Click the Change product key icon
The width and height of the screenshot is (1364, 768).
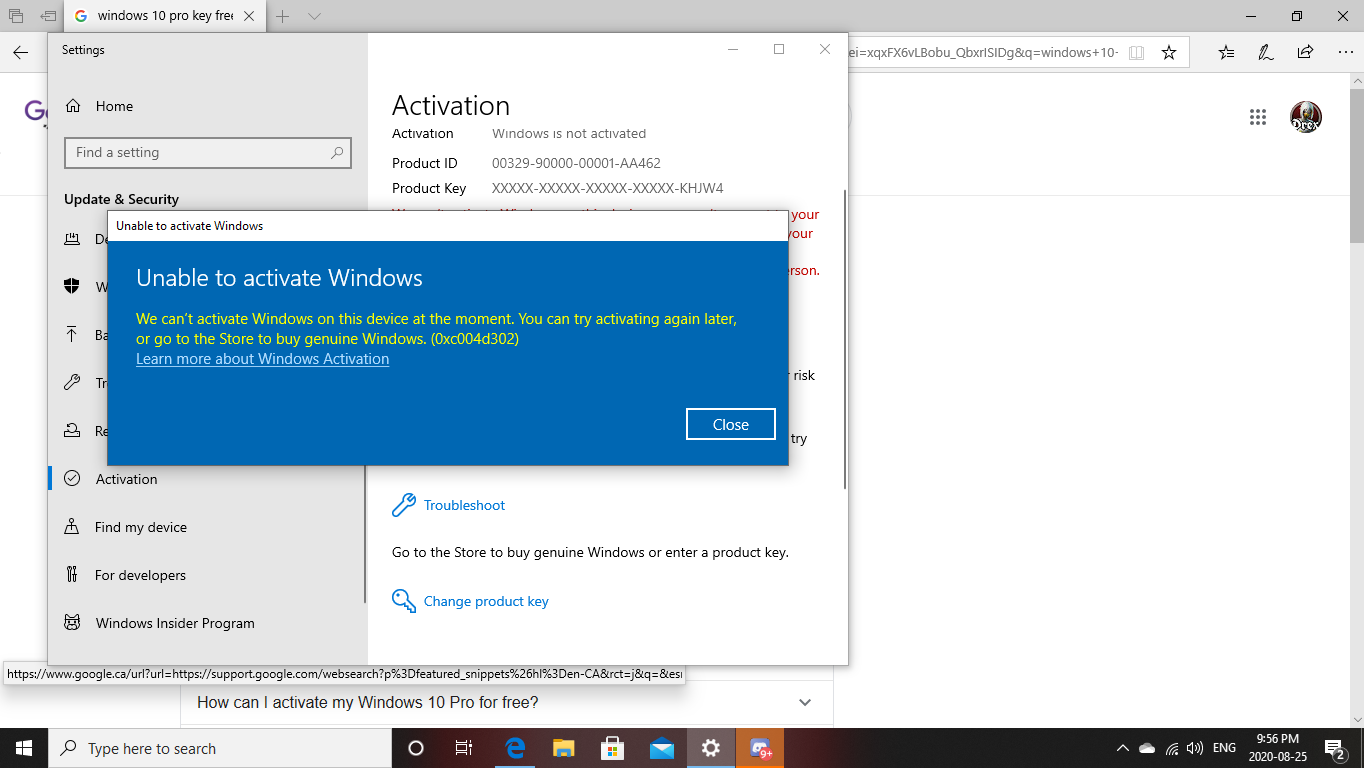pos(404,601)
